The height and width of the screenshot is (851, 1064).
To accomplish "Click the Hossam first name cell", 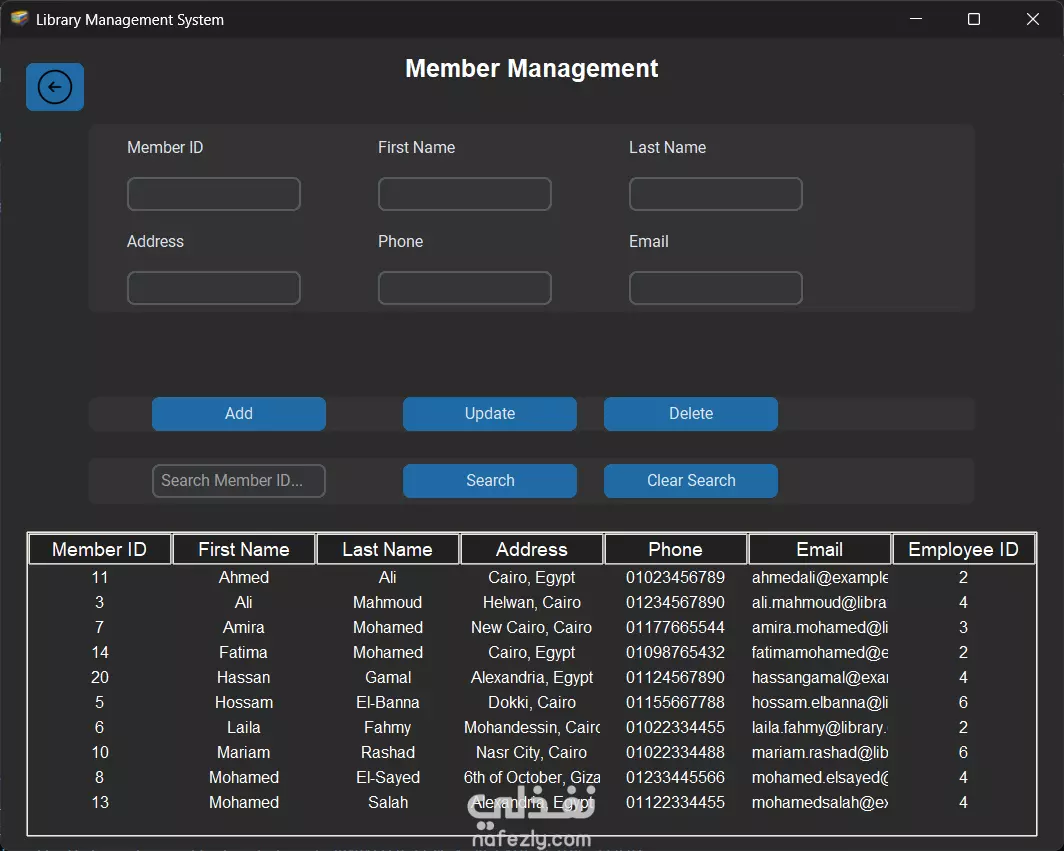I will point(244,702).
